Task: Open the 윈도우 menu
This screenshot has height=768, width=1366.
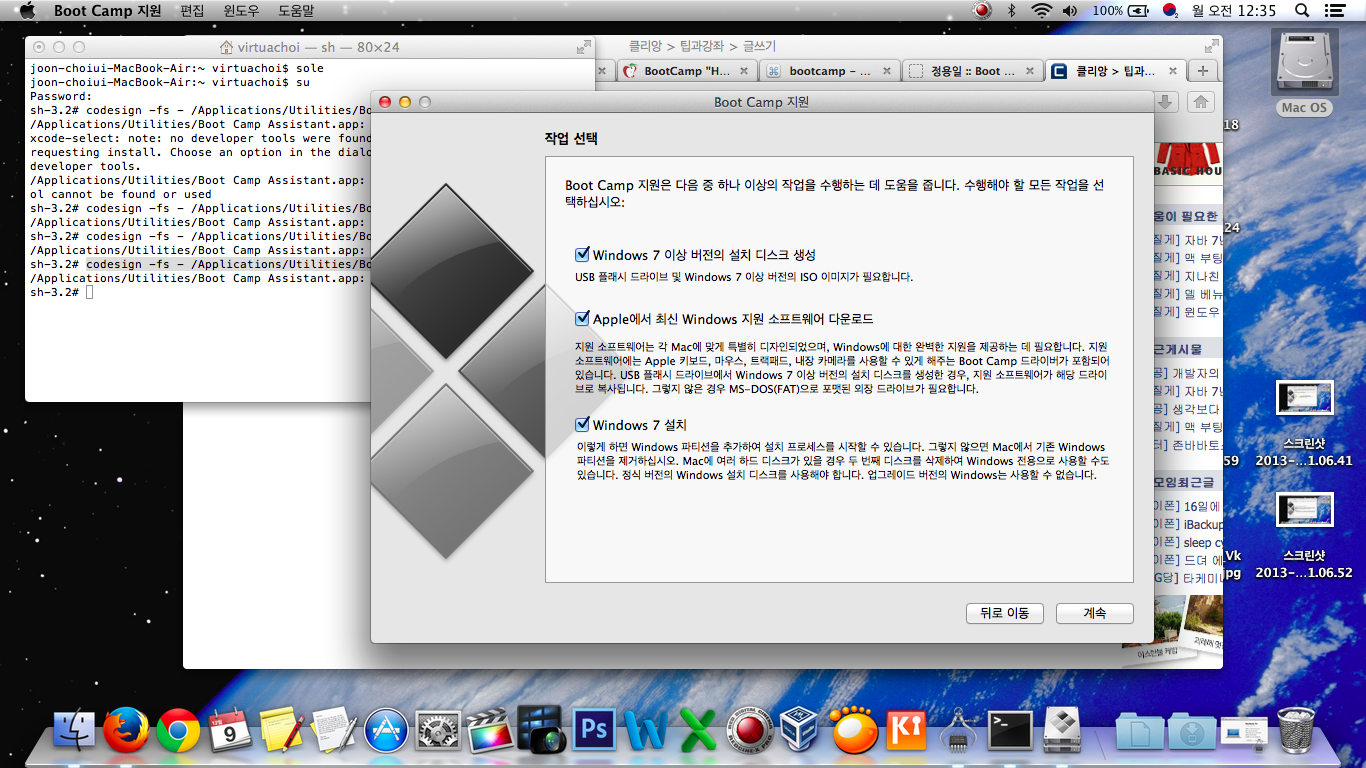Action: [241, 11]
